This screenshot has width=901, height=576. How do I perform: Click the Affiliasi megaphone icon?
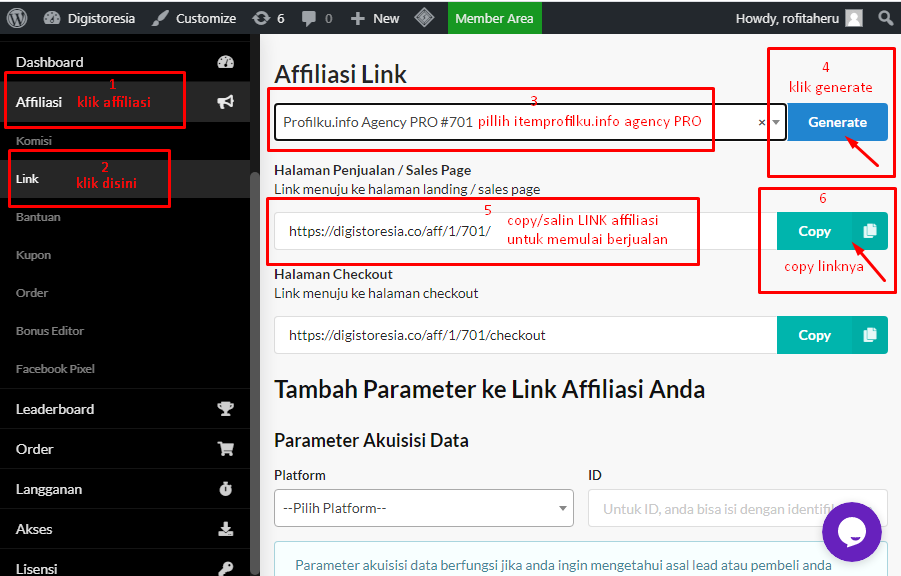pyautogui.click(x=226, y=102)
